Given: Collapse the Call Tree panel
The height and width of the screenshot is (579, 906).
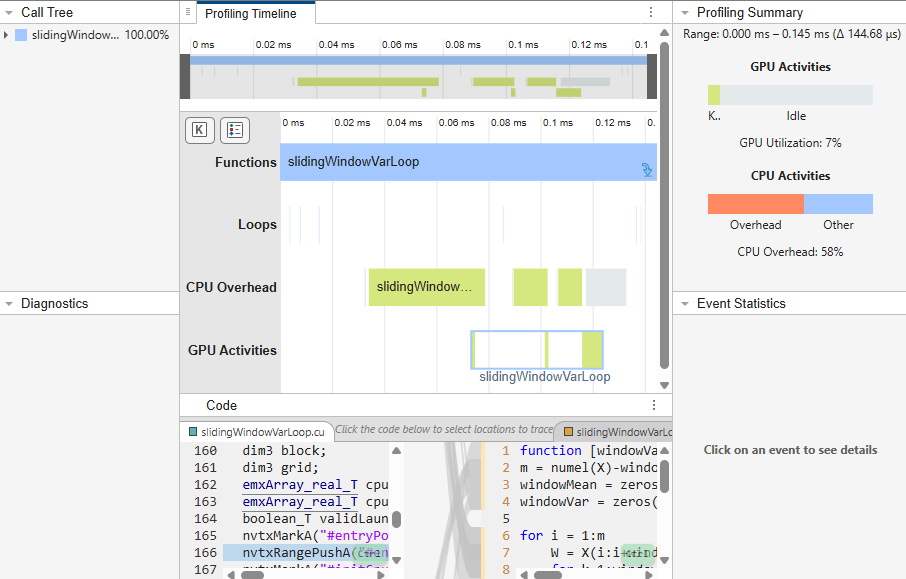Looking at the screenshot, I should 9,13.
